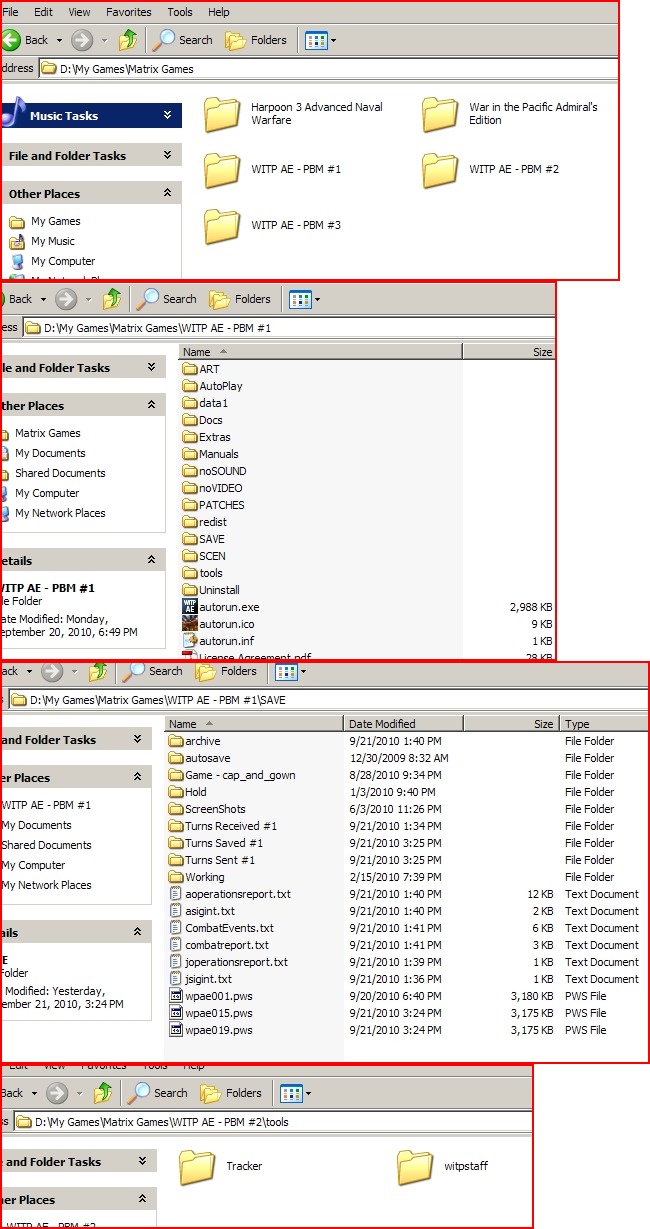Open Matrix Games link in Other Places
Viewport: 650px width, 1229px height.
point(48,433)
